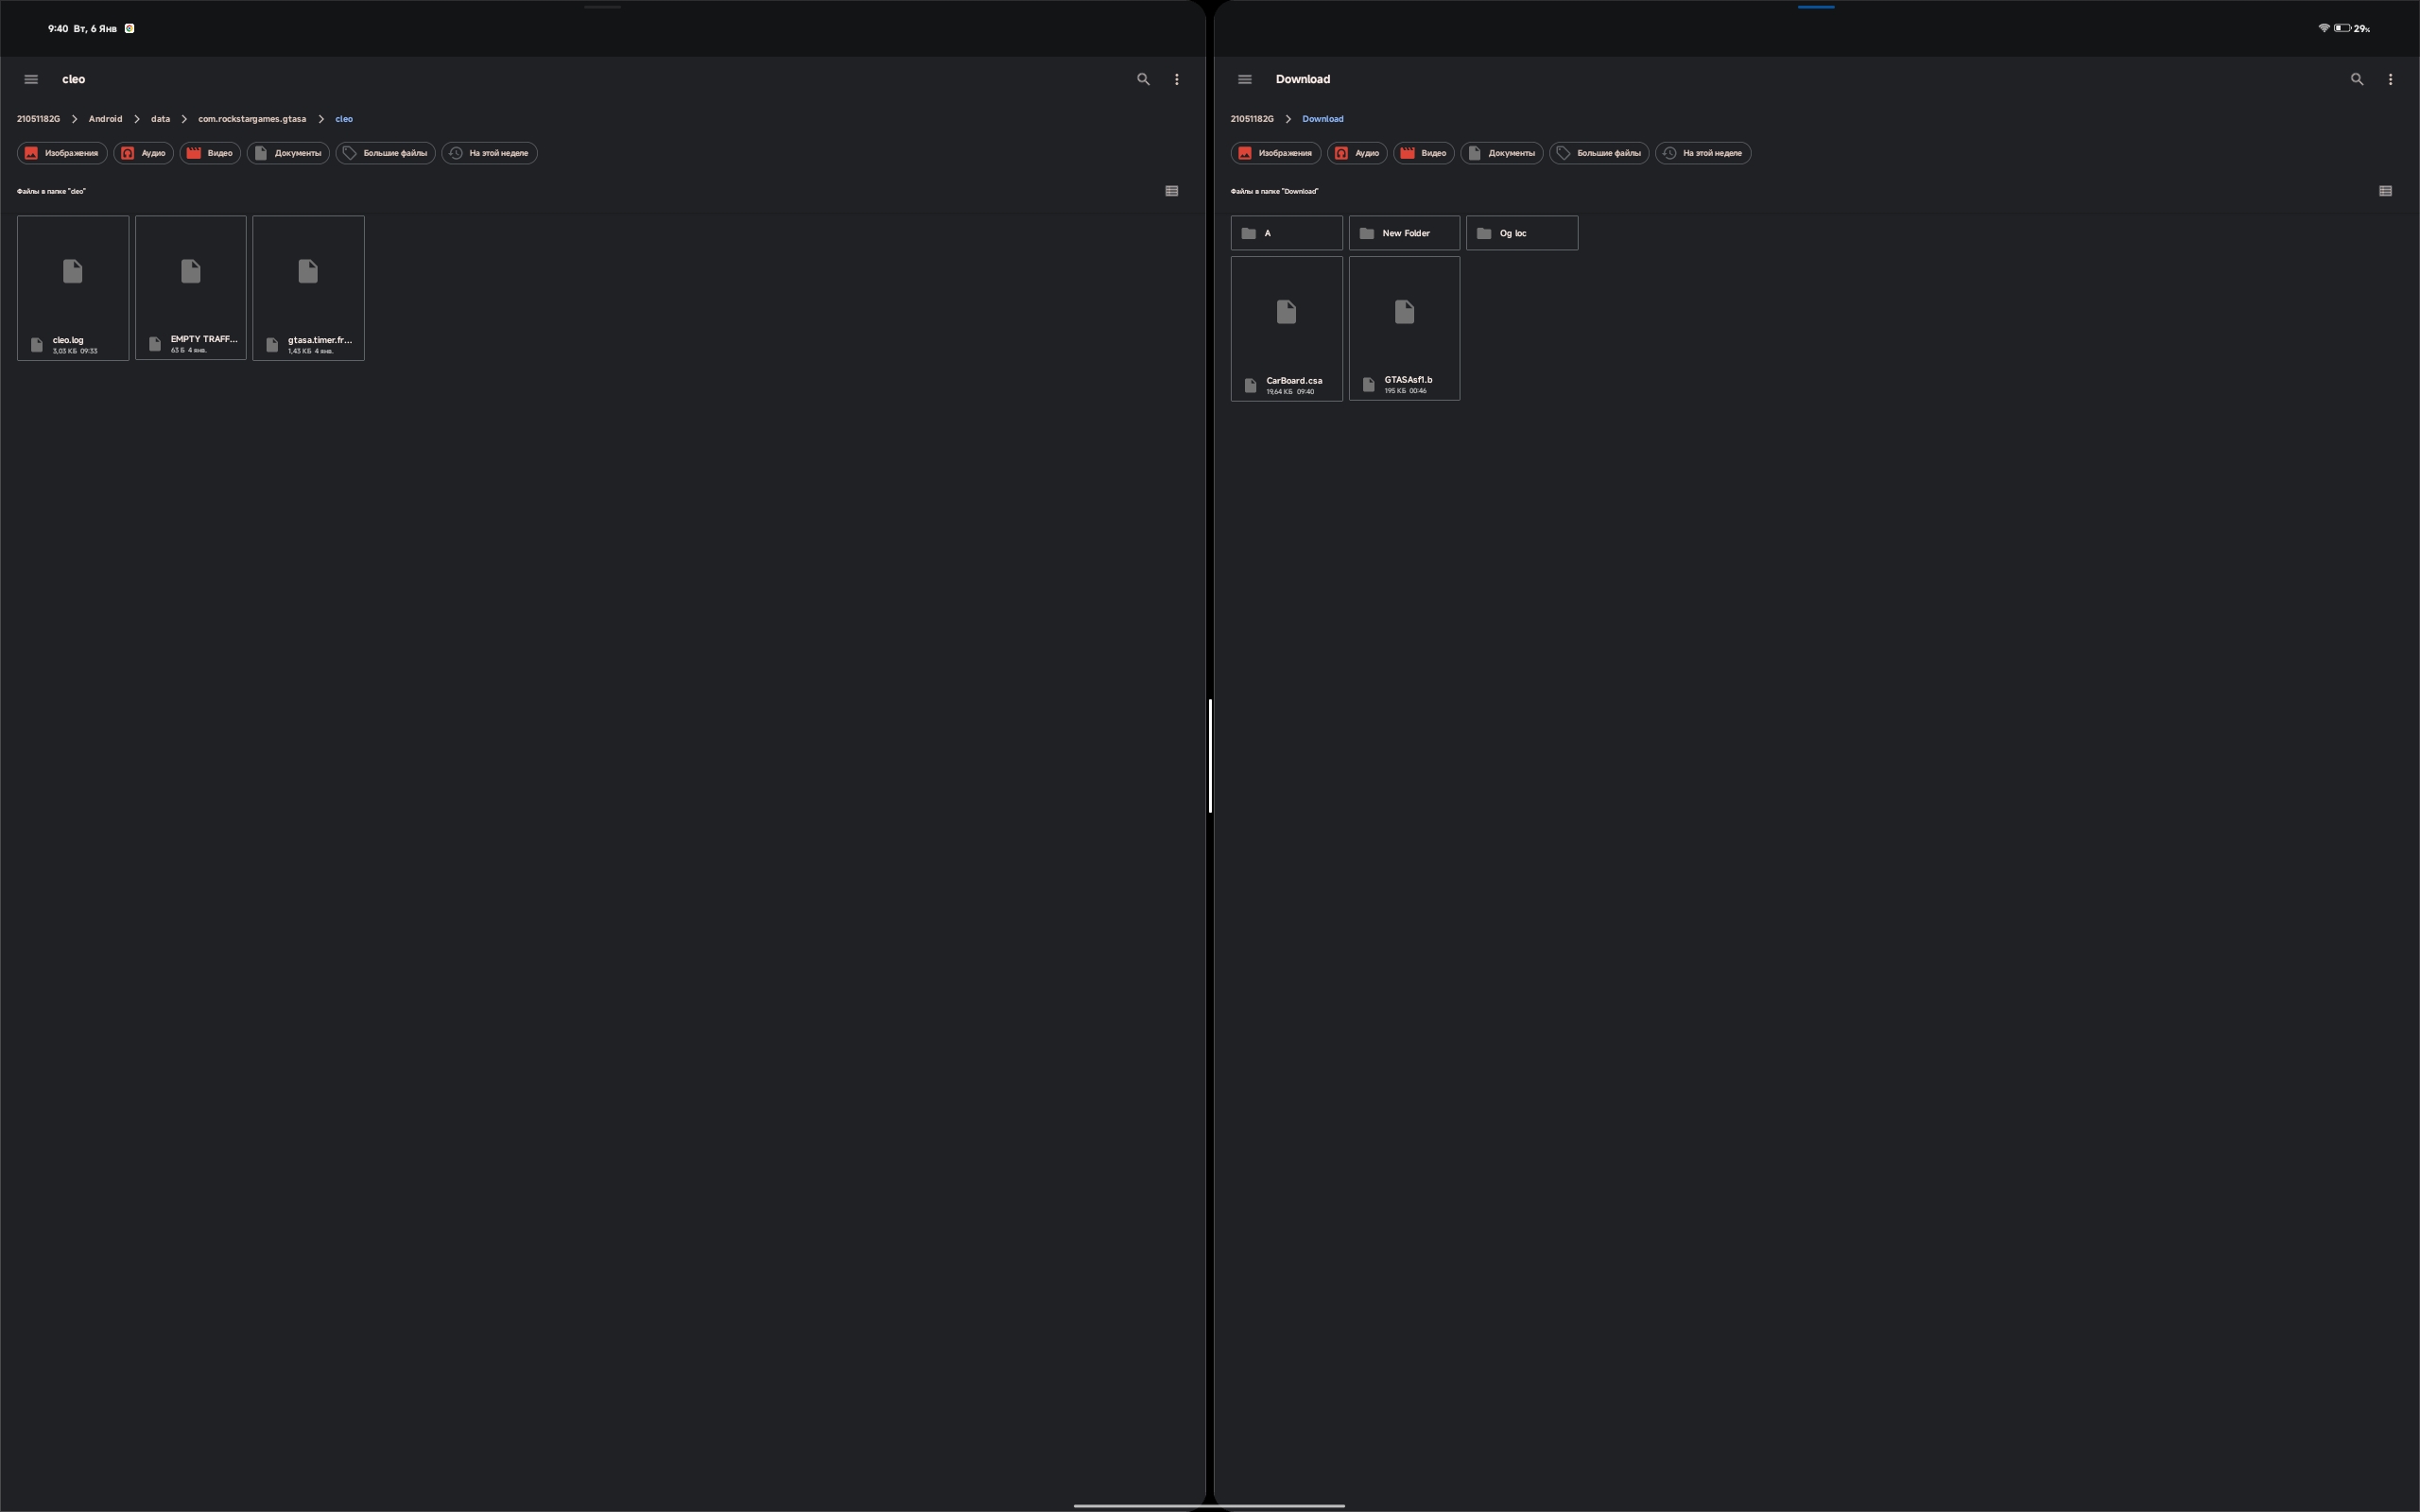Open the CarBoard.csa file
2420x1512 pixels.
pos(1286,328)
